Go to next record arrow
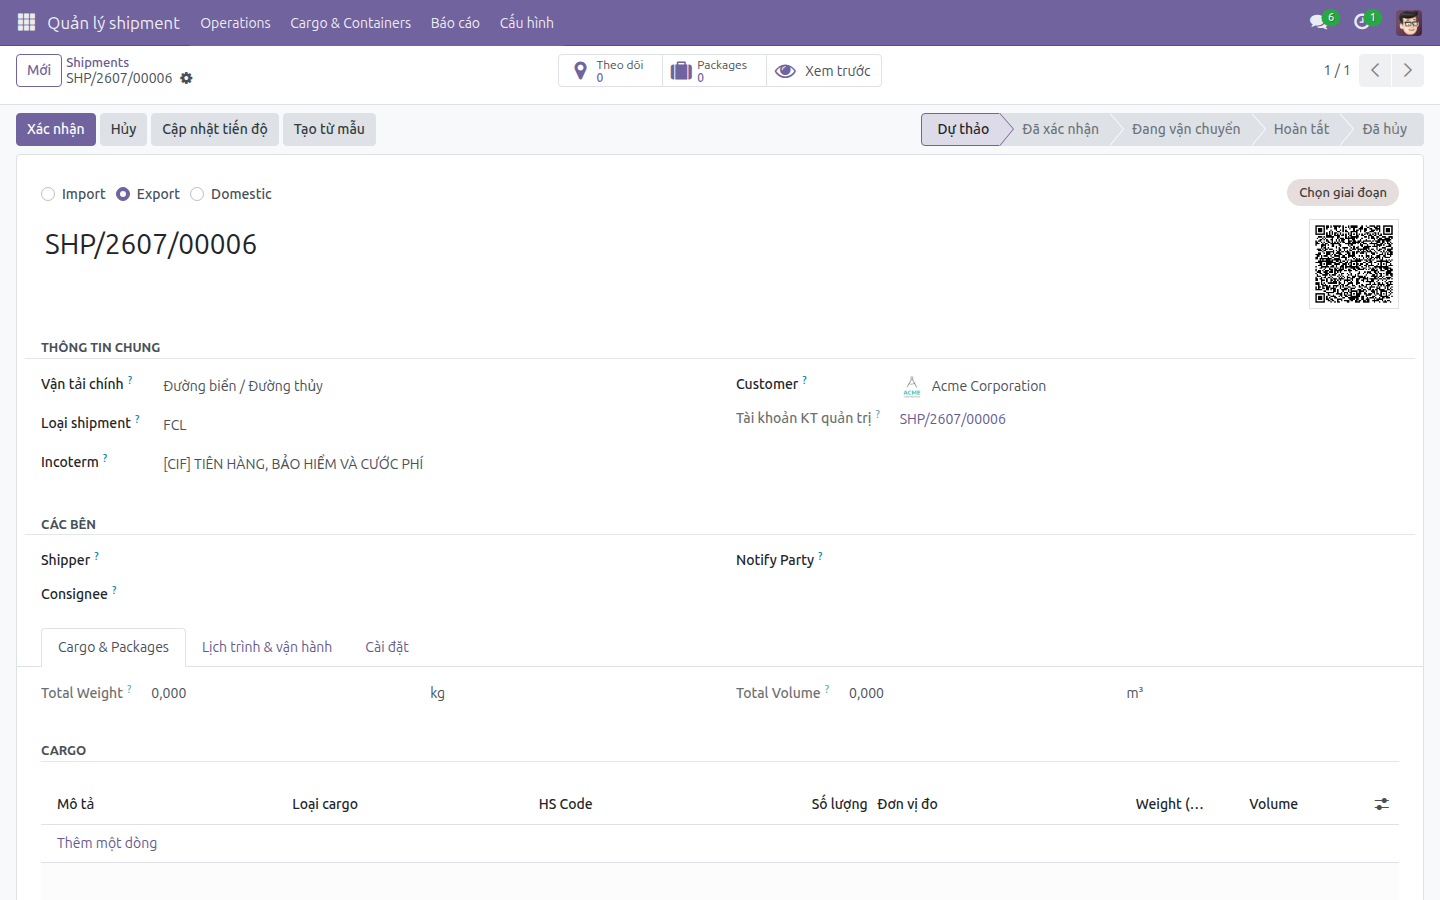 click(x=1407, y=70)
